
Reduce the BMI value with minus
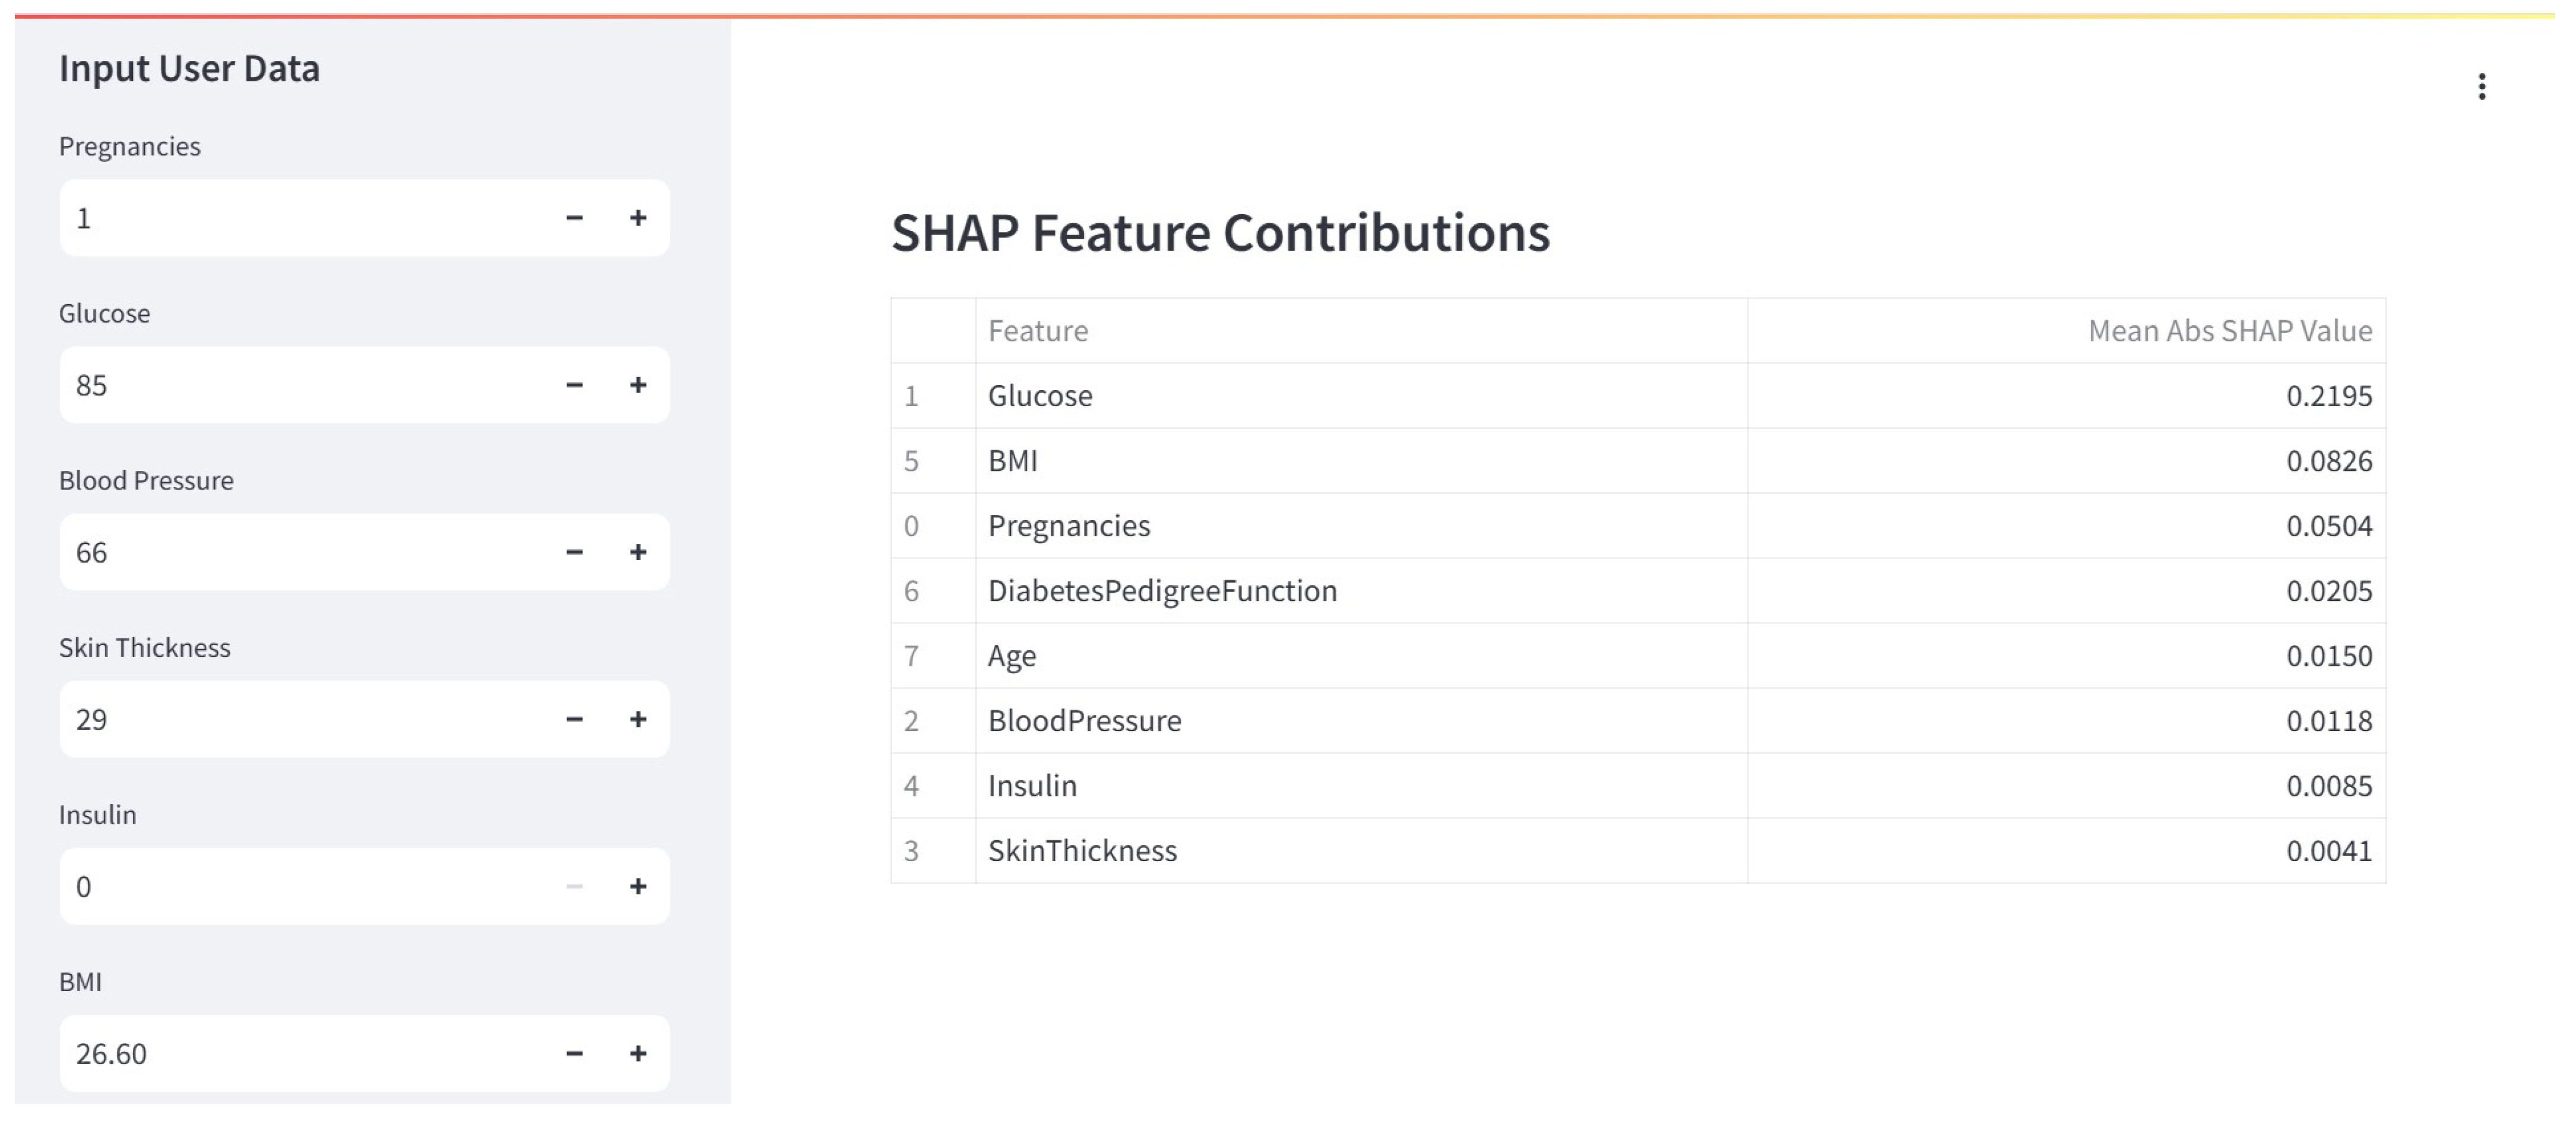coord(574,1053)
